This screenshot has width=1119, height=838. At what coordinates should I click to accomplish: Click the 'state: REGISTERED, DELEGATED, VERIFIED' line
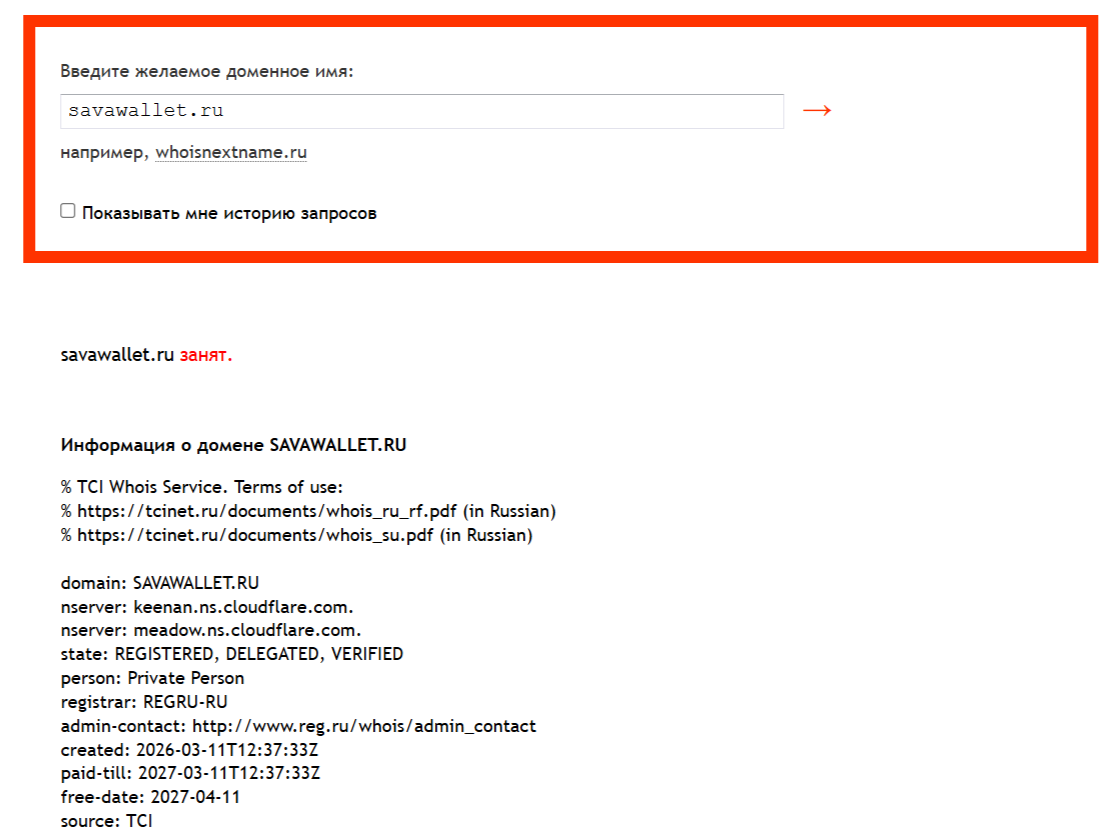coord(232,654)
